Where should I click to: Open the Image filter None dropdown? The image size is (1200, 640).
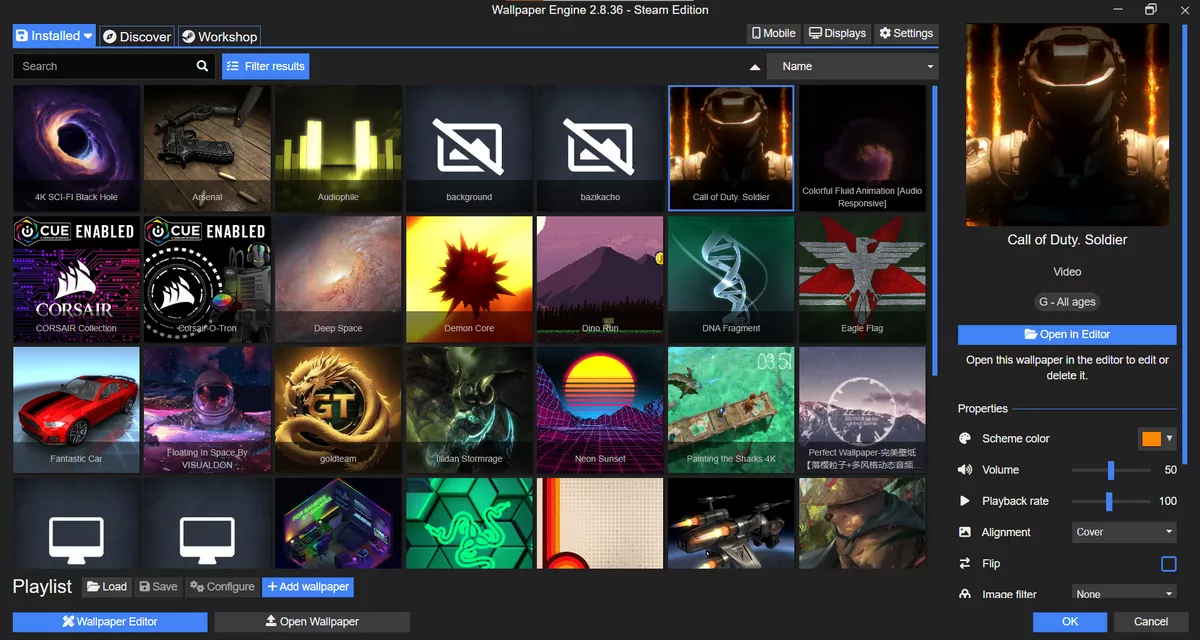pos(1124,594)
